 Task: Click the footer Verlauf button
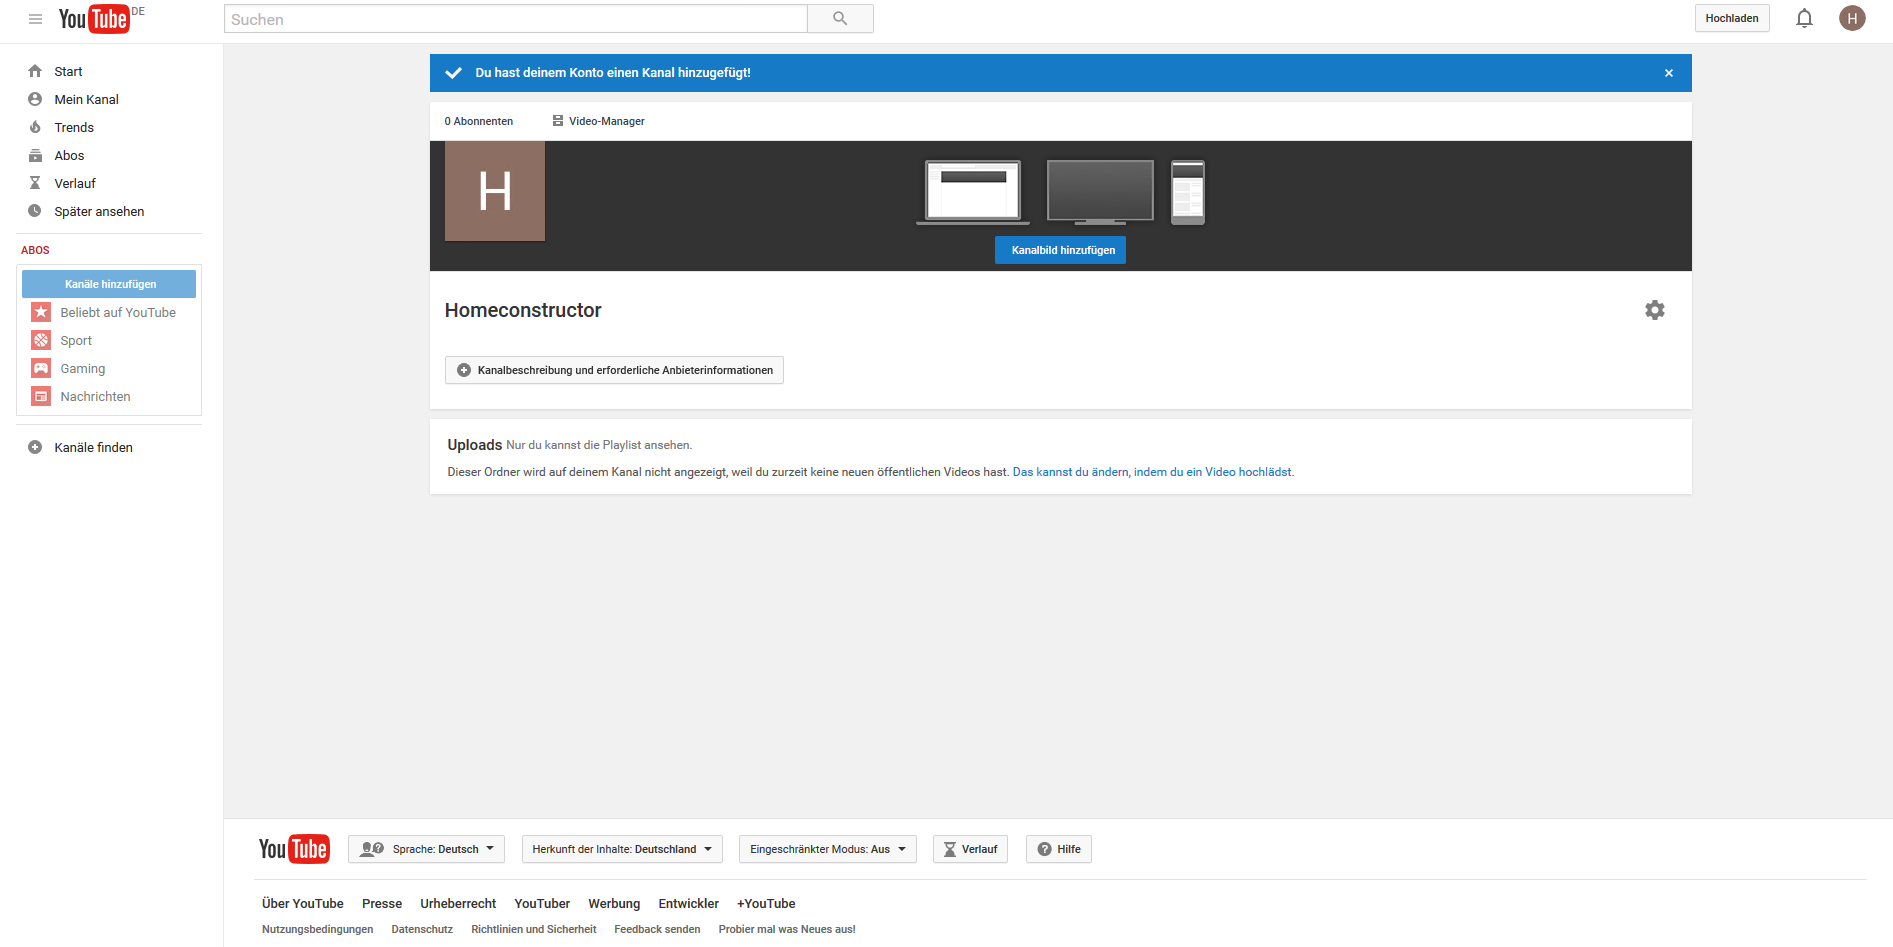pos(970,849)
